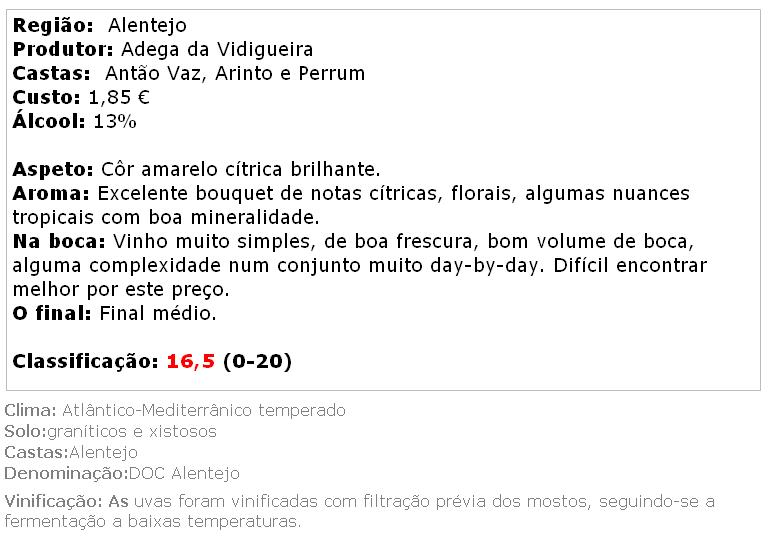Click the tropicais com boa mineralidade text
The image size is (769, 539).
[166, 218]
